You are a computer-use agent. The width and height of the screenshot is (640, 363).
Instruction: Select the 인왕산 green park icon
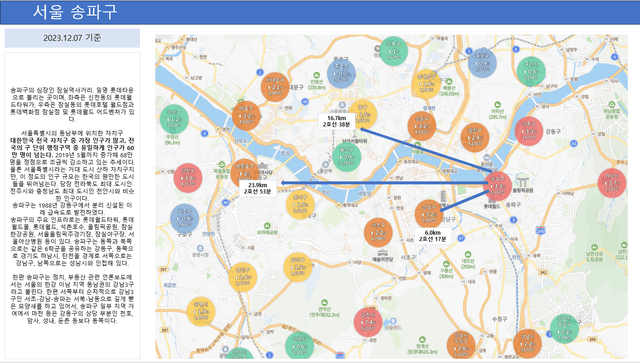(x=317, y=75)
